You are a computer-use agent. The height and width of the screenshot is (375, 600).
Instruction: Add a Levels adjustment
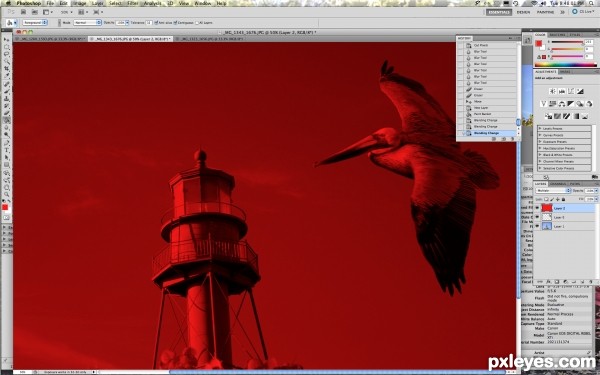click(562, 91)
